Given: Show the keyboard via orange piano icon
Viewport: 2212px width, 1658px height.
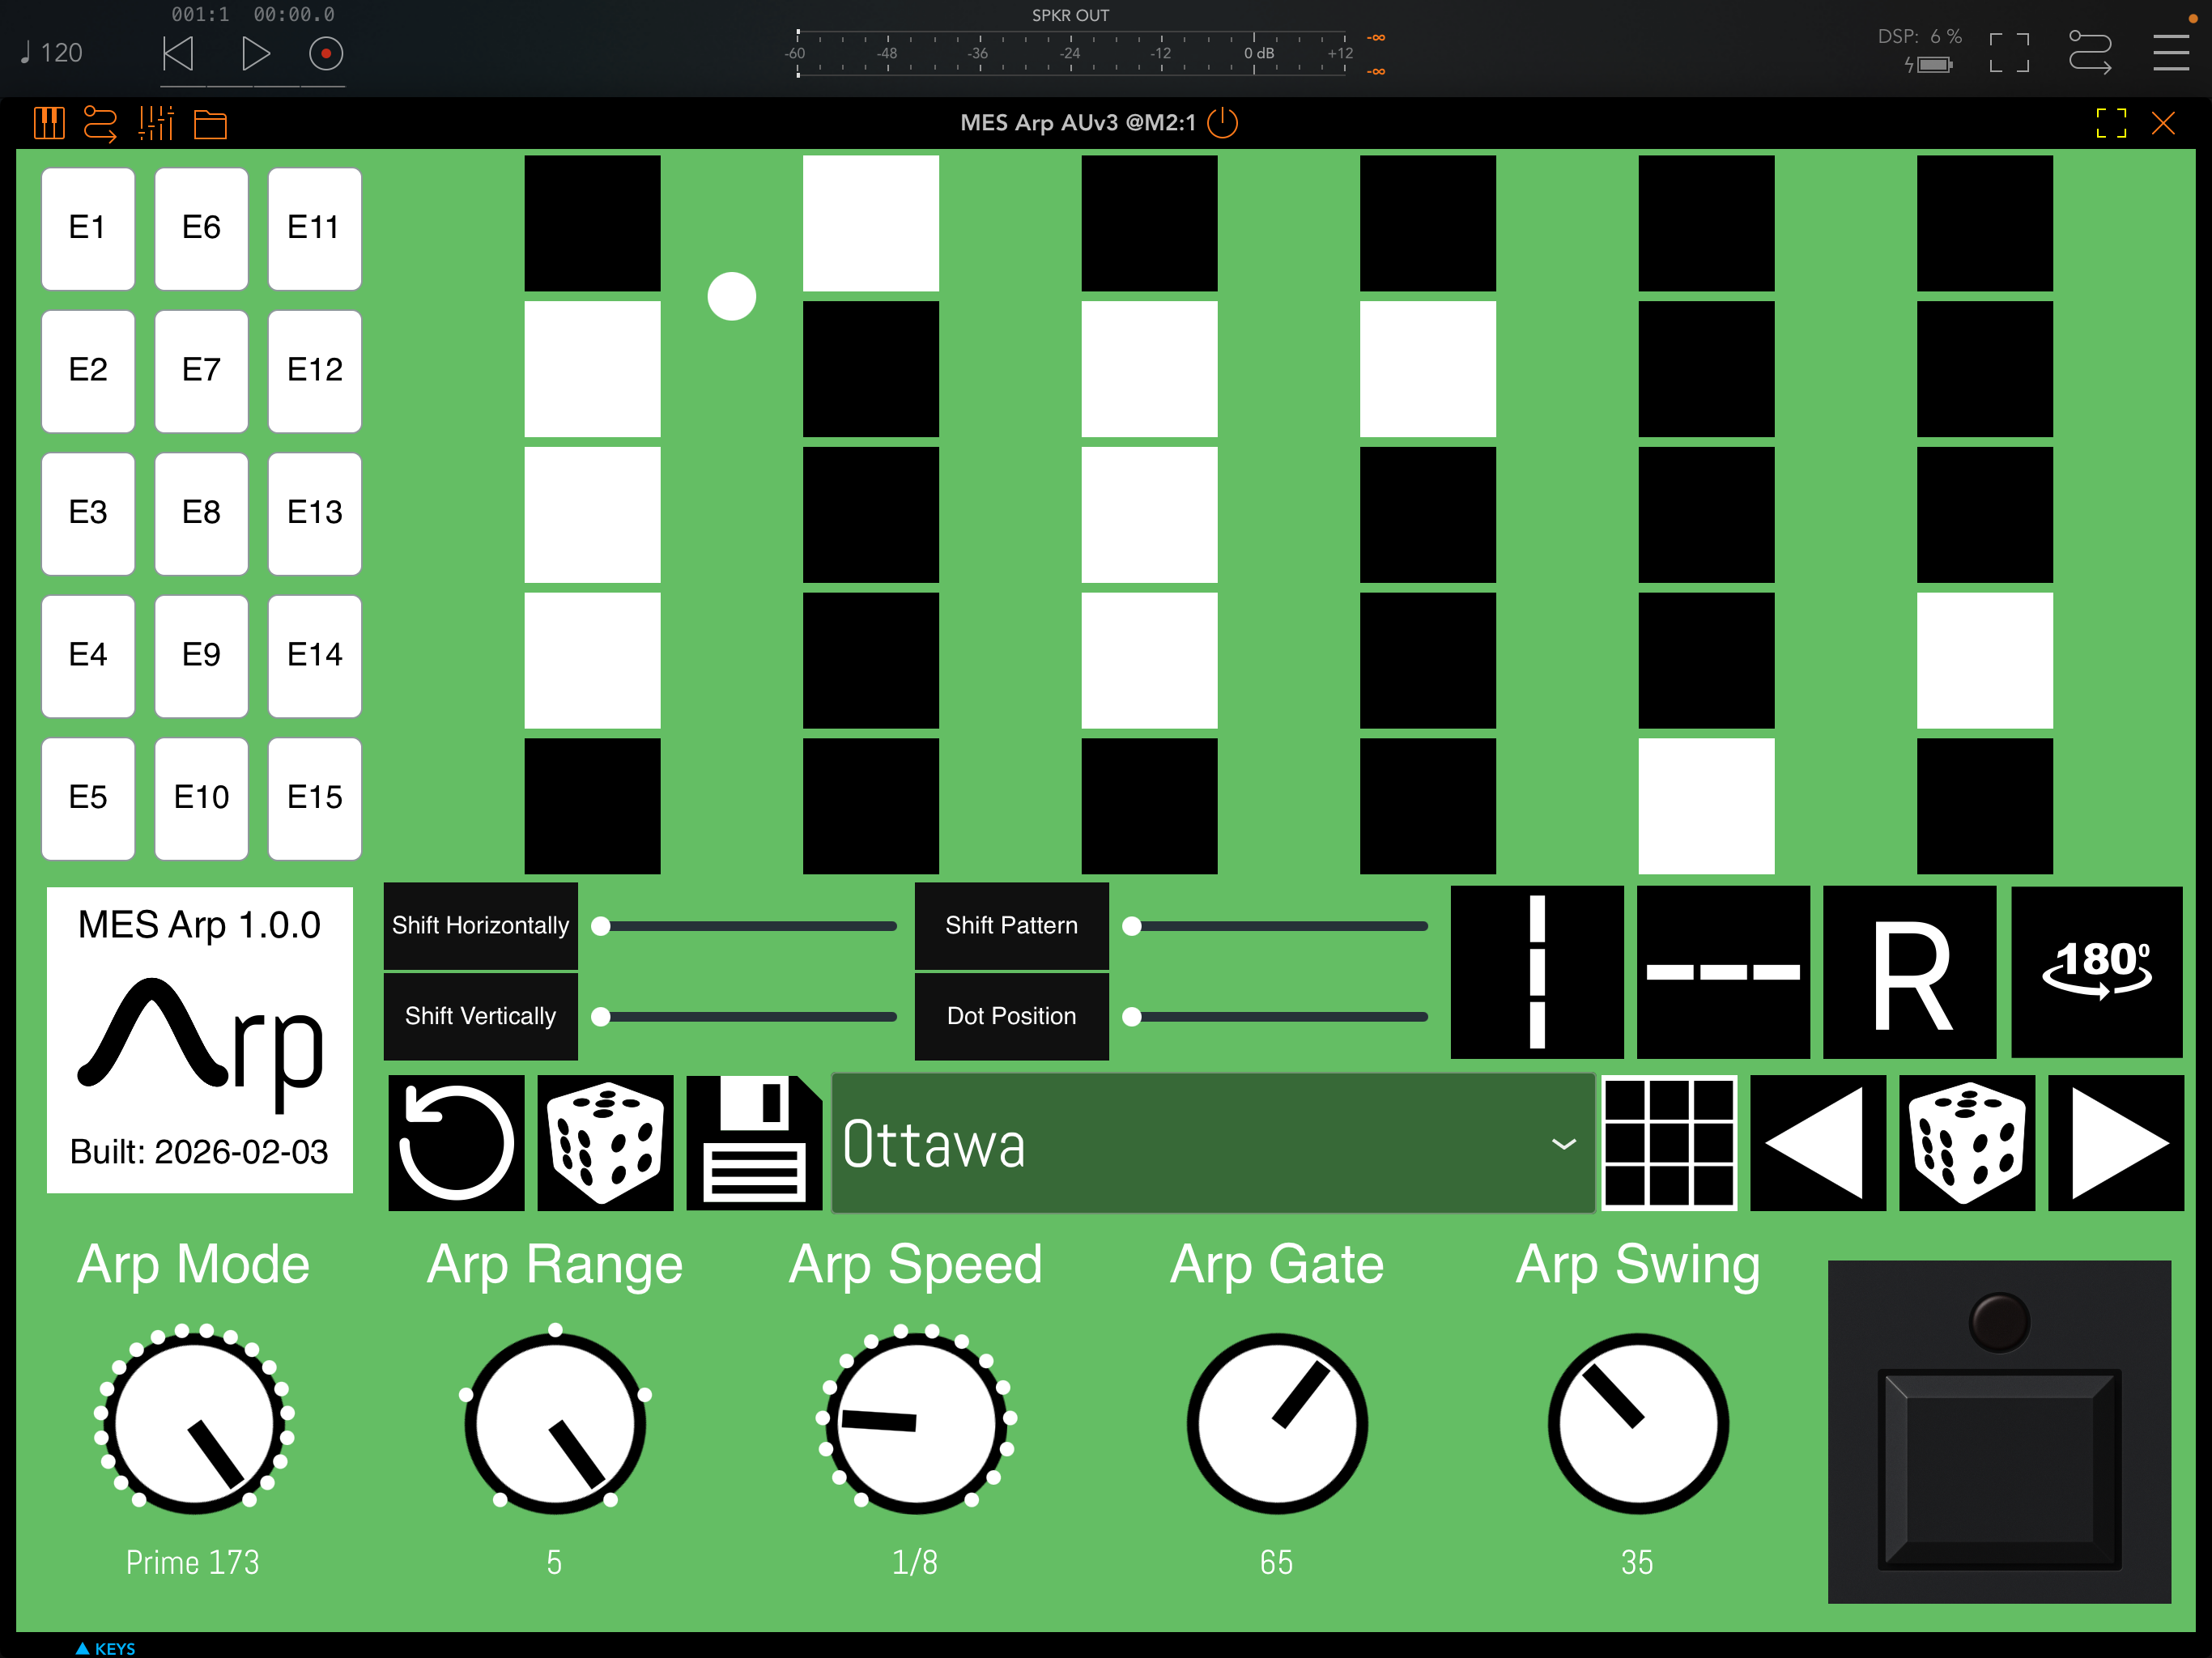Looking at the screenshot, I should pyautogui.click(x=49, y=124).
